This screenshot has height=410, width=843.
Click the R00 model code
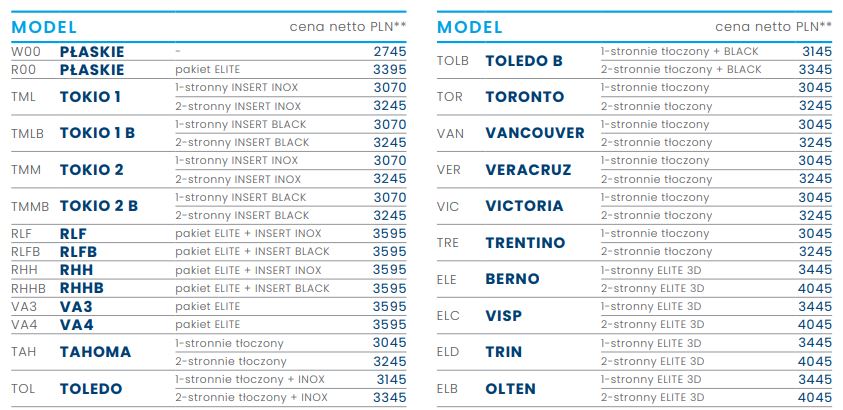click(25, 70)
